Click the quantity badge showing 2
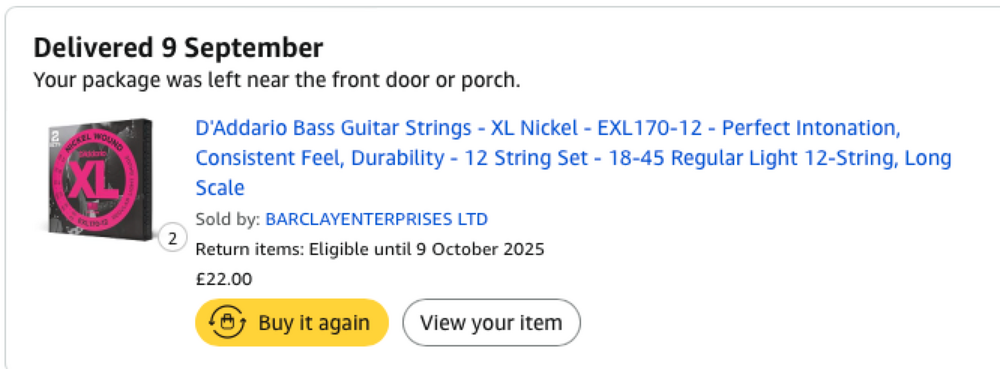The height and width of the screenshot is (369, 1000). click(172, 238)
